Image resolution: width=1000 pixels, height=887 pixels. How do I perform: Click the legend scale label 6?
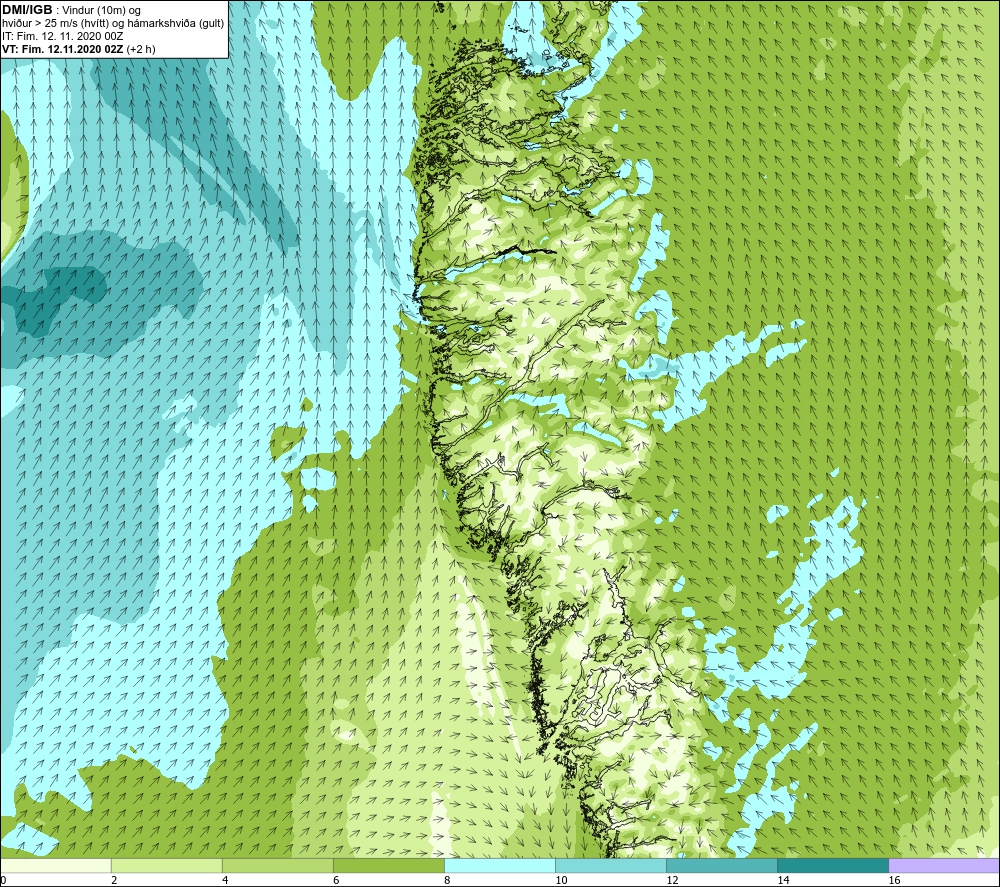coord(336,881)
